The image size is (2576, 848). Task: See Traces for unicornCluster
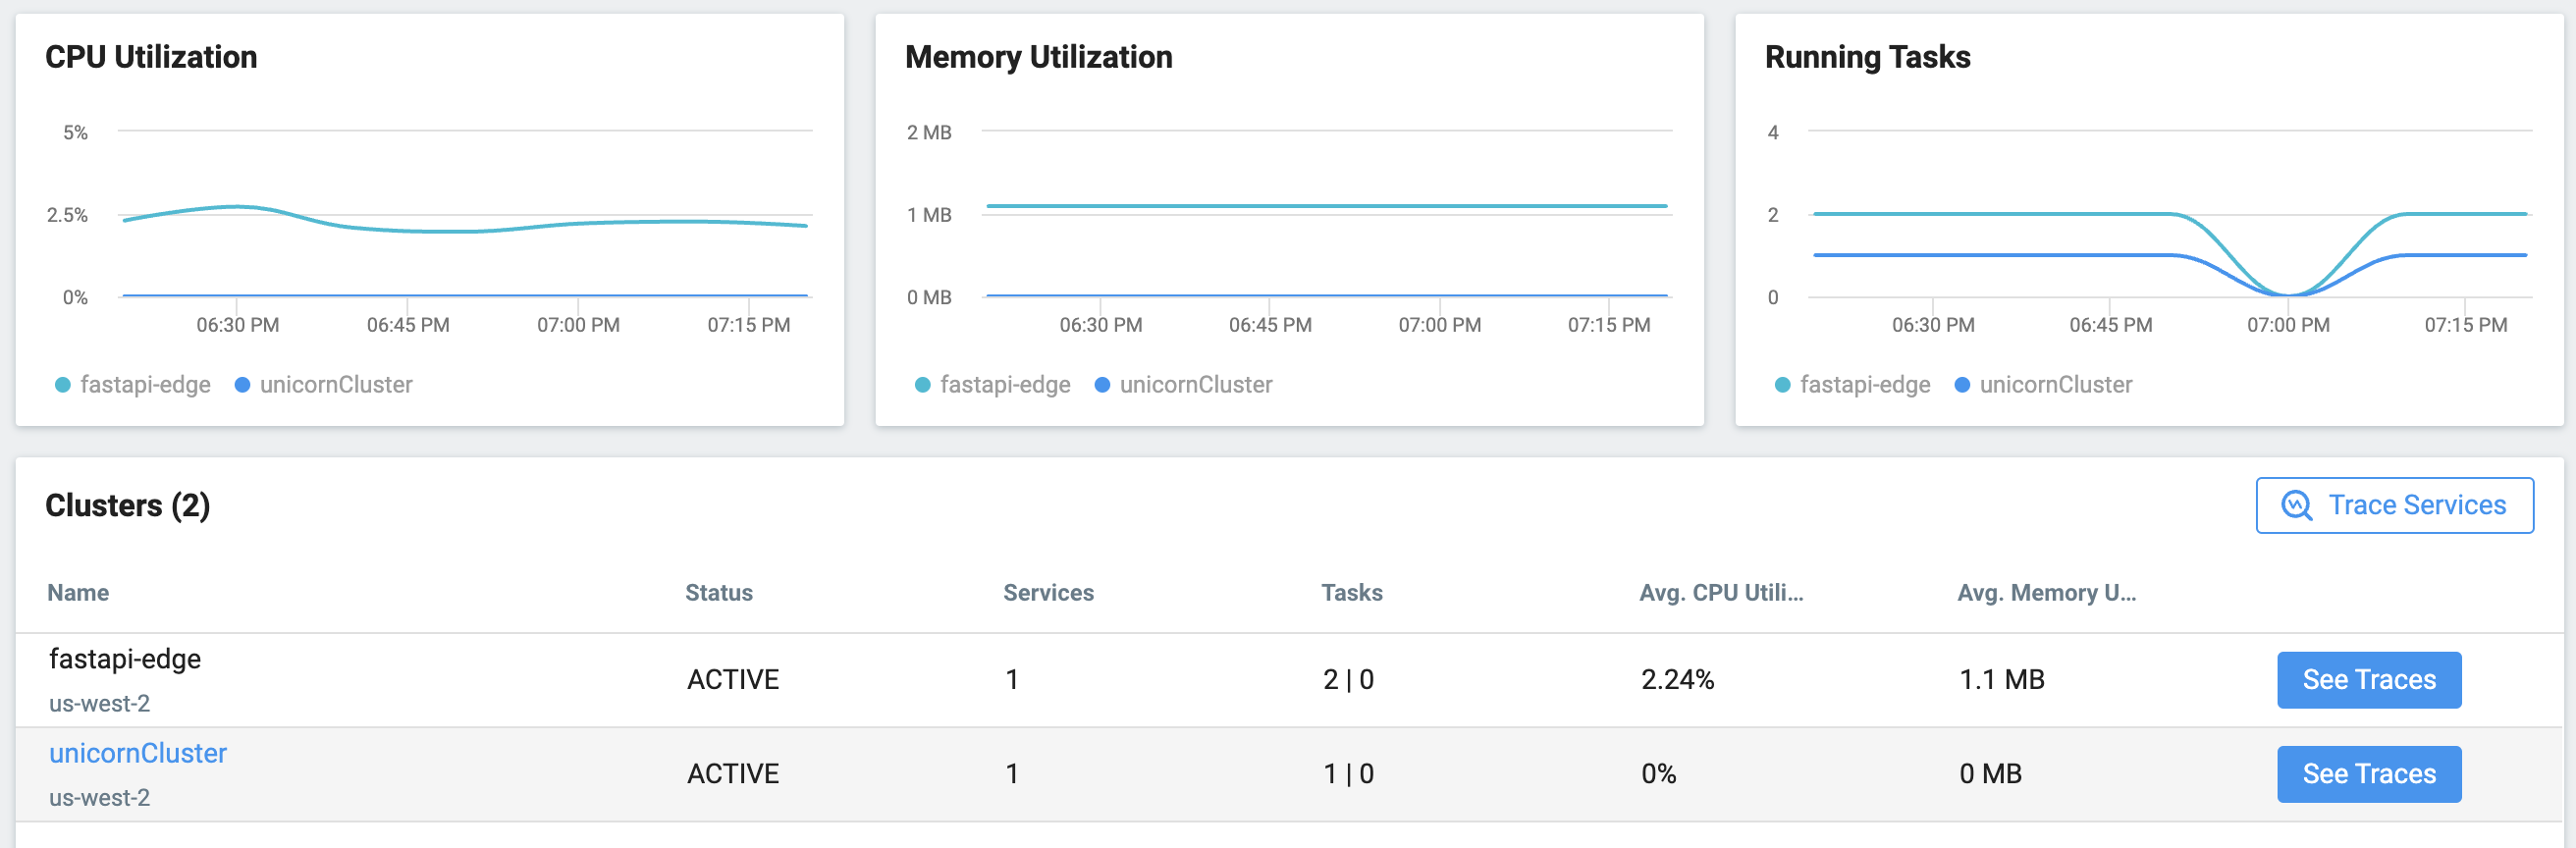[2369, 774]
